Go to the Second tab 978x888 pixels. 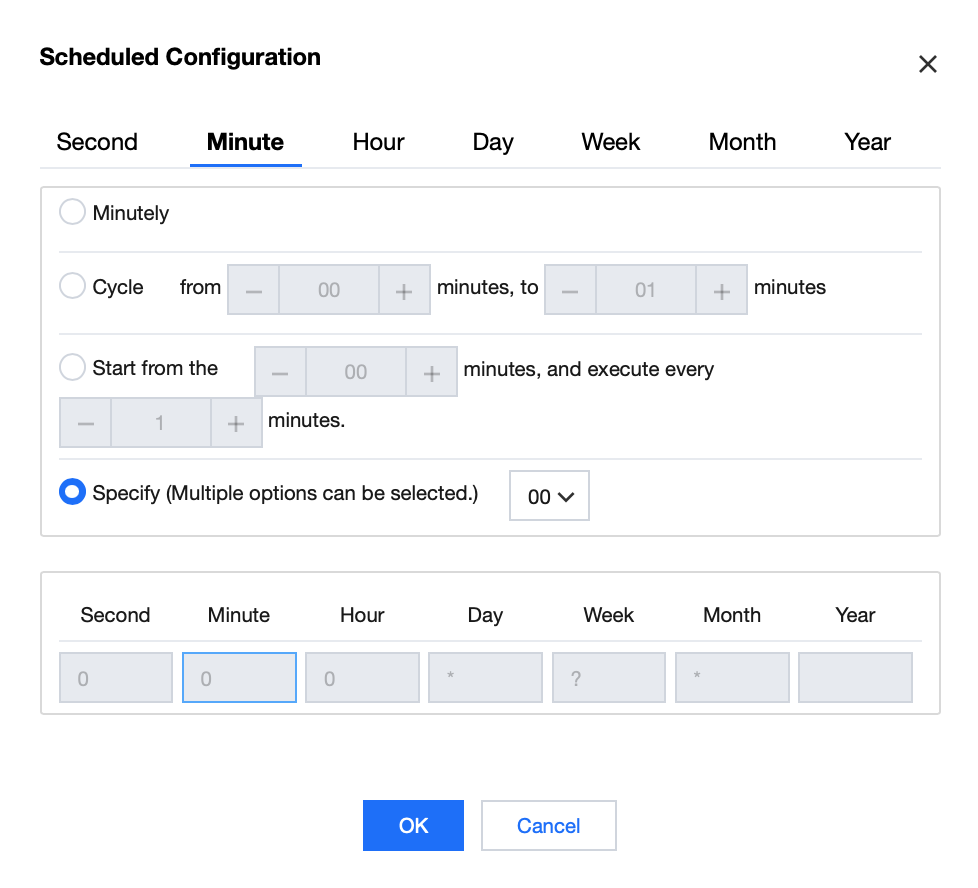[x=97, y=142]
